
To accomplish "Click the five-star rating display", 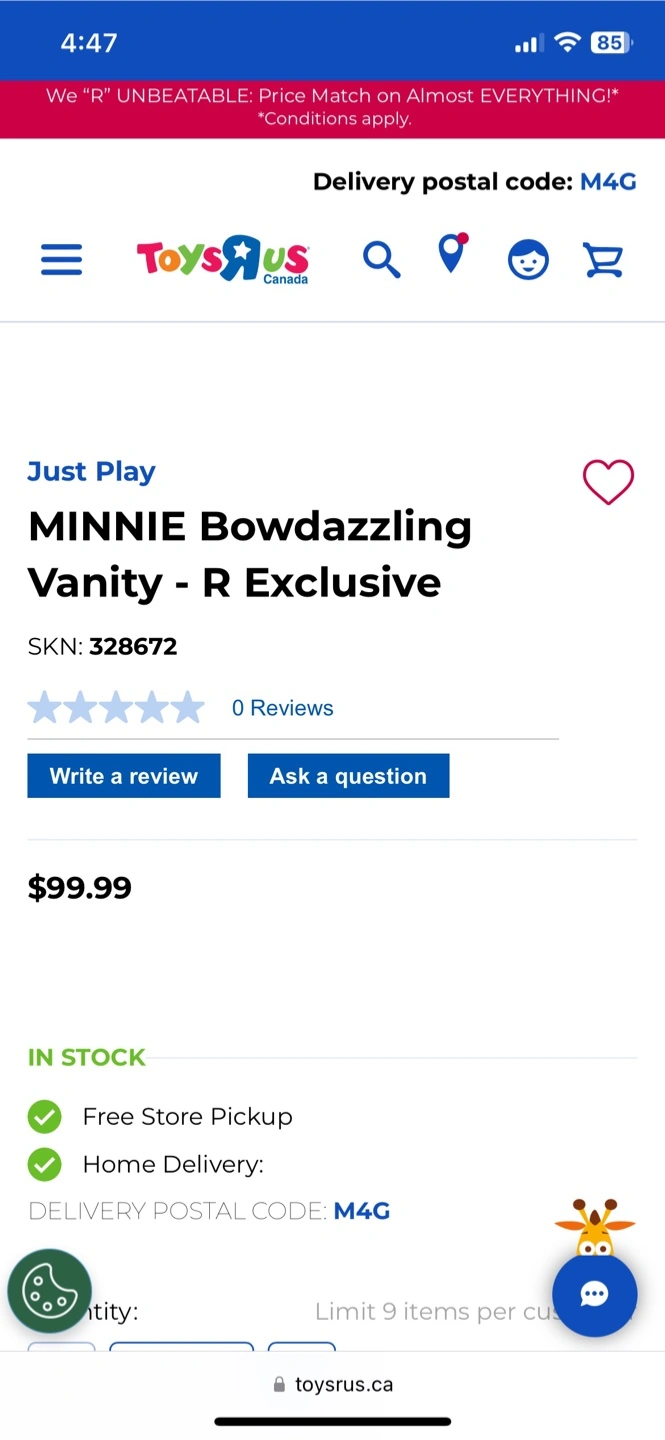I will point(116,708).
